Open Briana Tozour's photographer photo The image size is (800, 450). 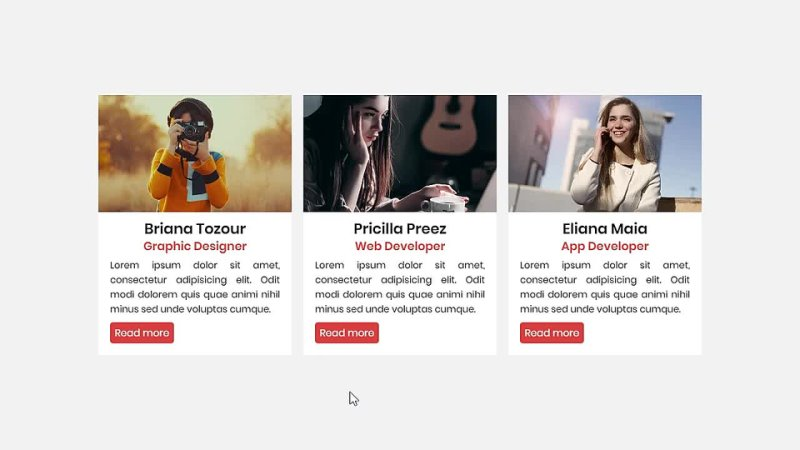195,154
